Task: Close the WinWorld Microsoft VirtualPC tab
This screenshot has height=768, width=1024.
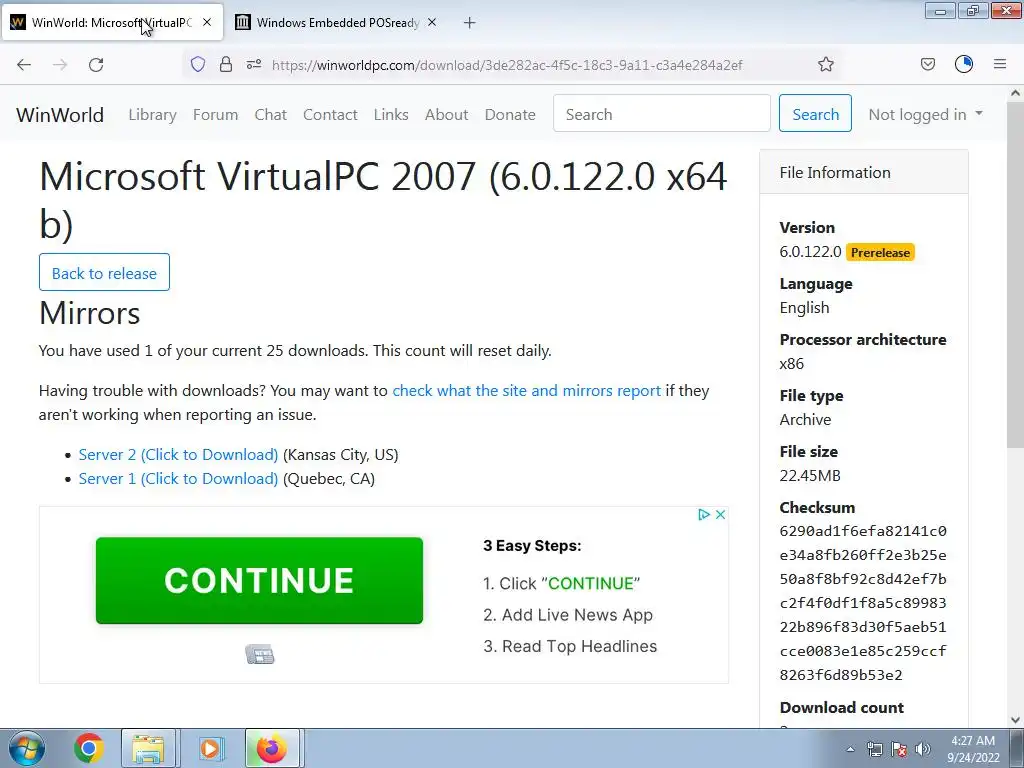Action: click(x=207, y=22)
